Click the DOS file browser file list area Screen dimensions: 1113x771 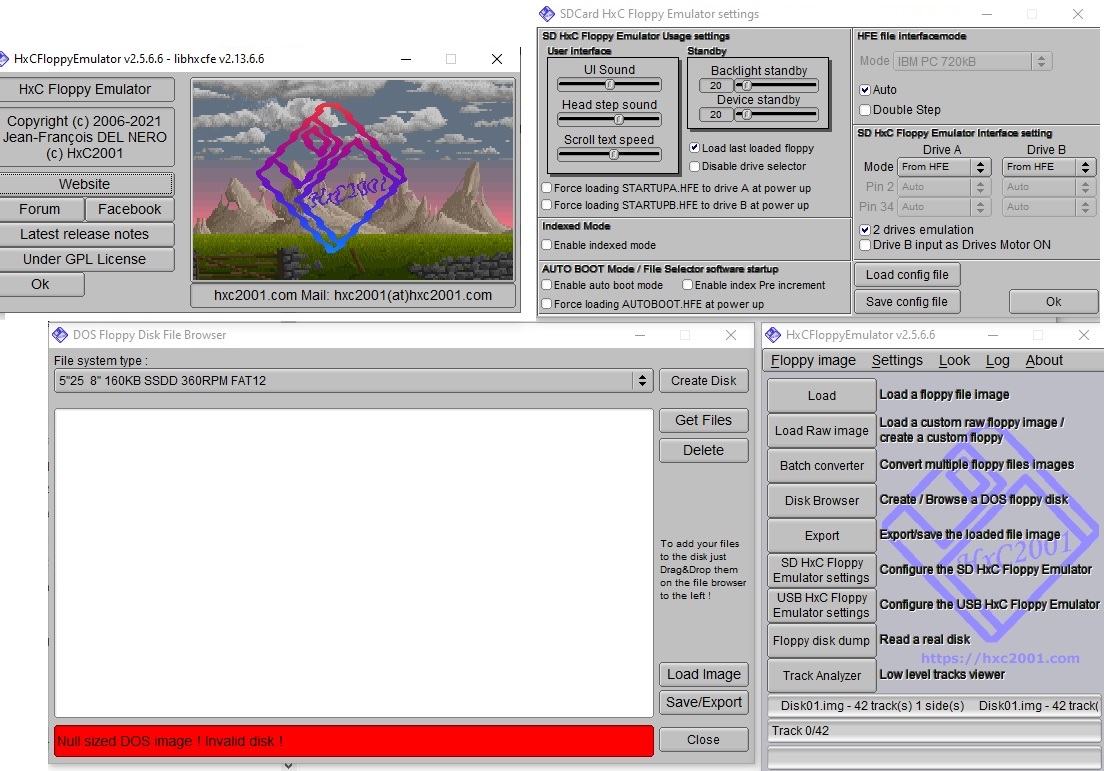(353, 563)
